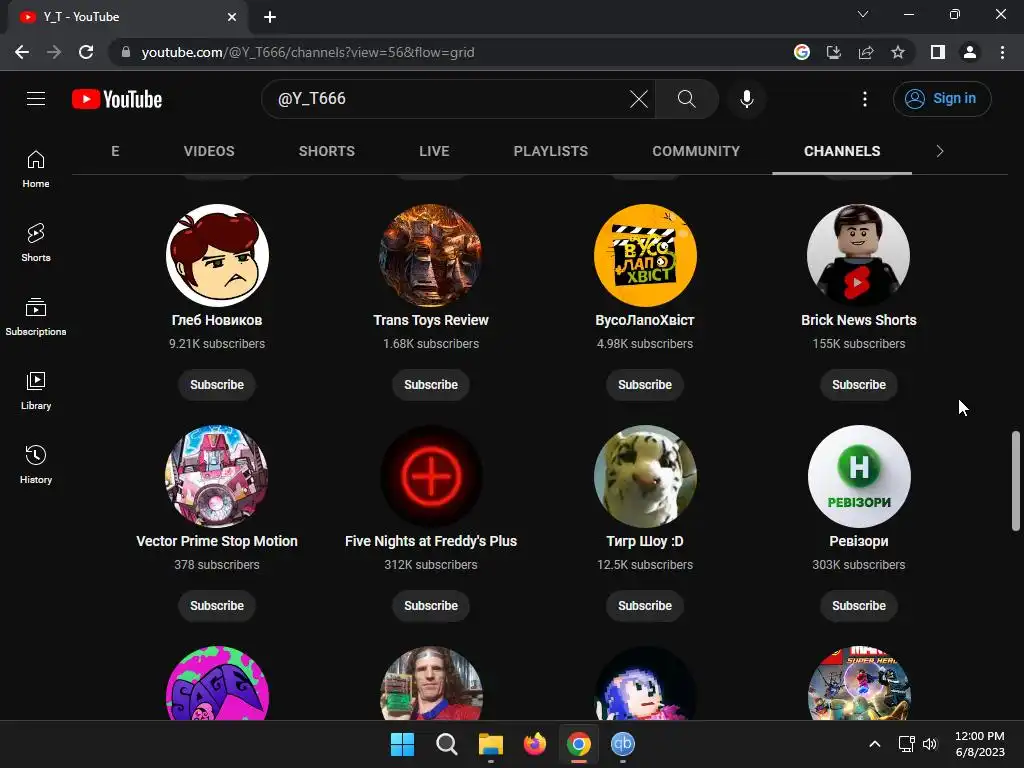Click the Vector Prime Stop Motion name

coord(217,541)
